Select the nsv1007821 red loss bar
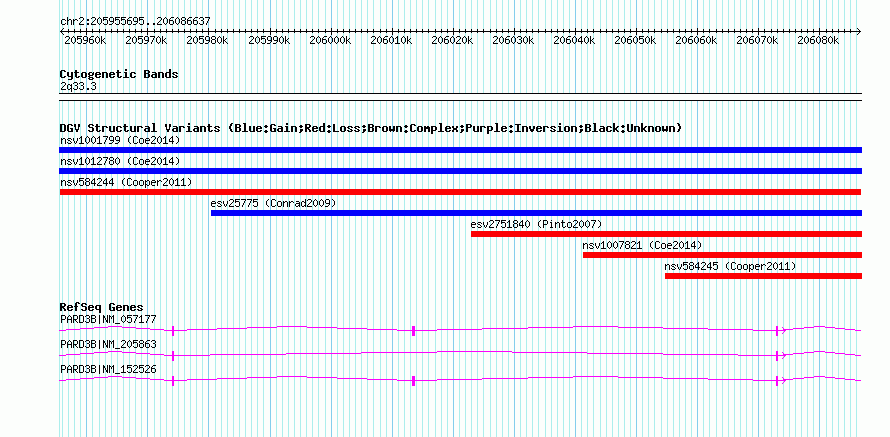 tap(722, 255)
